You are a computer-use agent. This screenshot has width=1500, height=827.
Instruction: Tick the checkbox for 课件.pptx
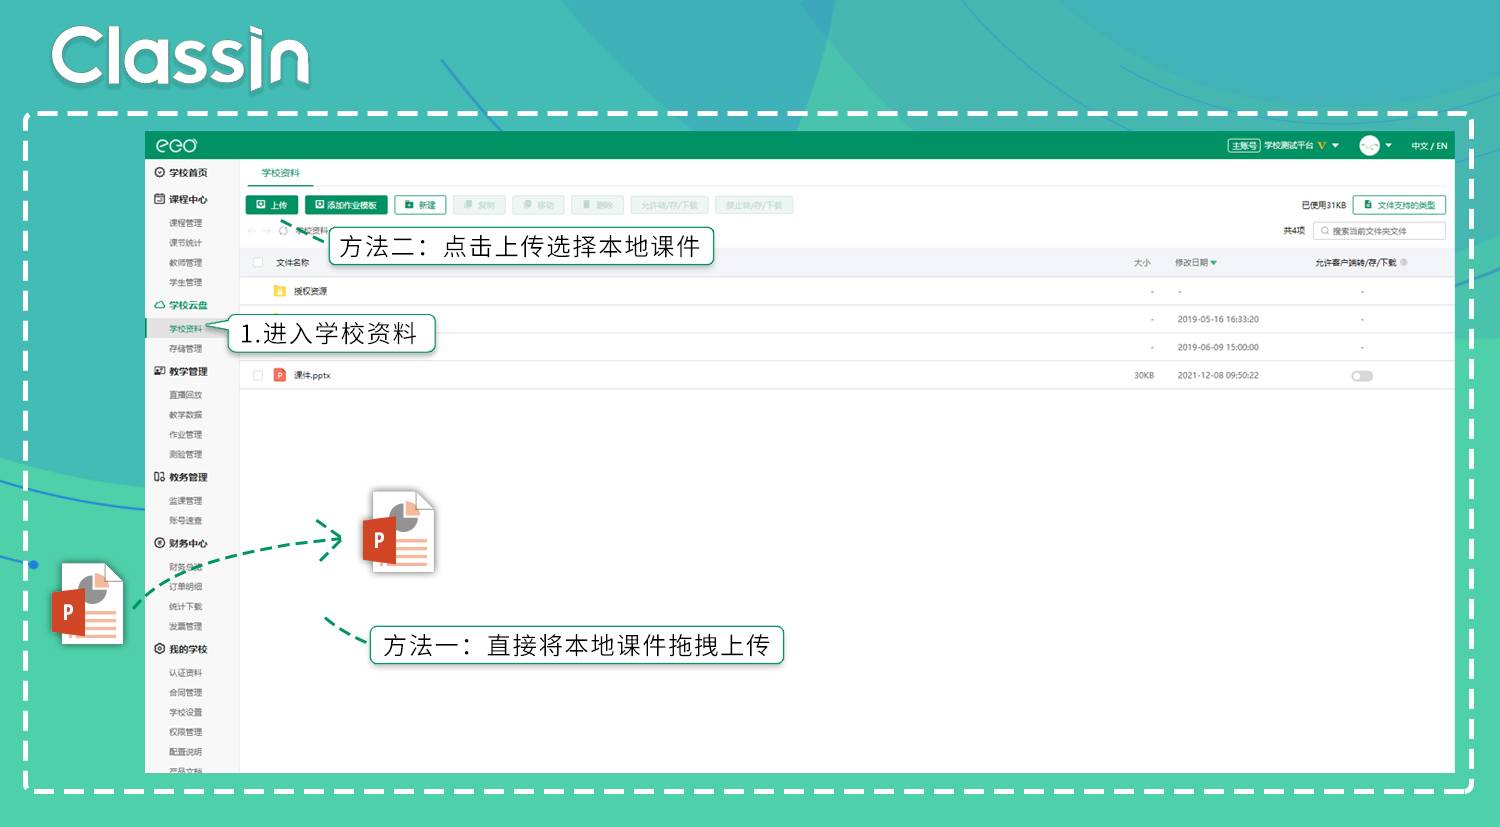point(258,375)
